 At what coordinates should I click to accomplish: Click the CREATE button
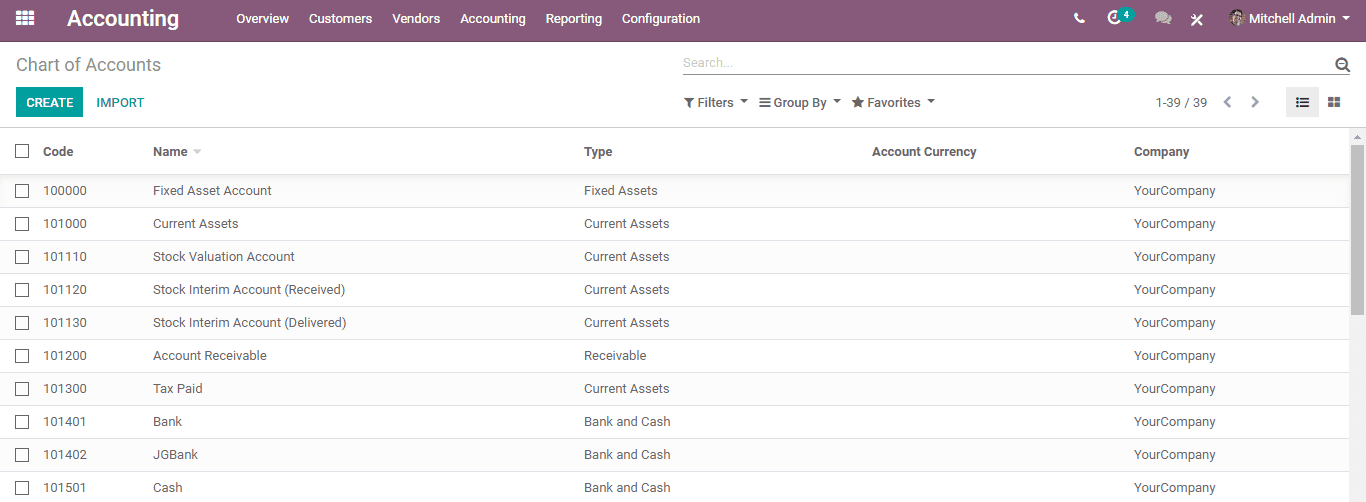coord(50,102)
